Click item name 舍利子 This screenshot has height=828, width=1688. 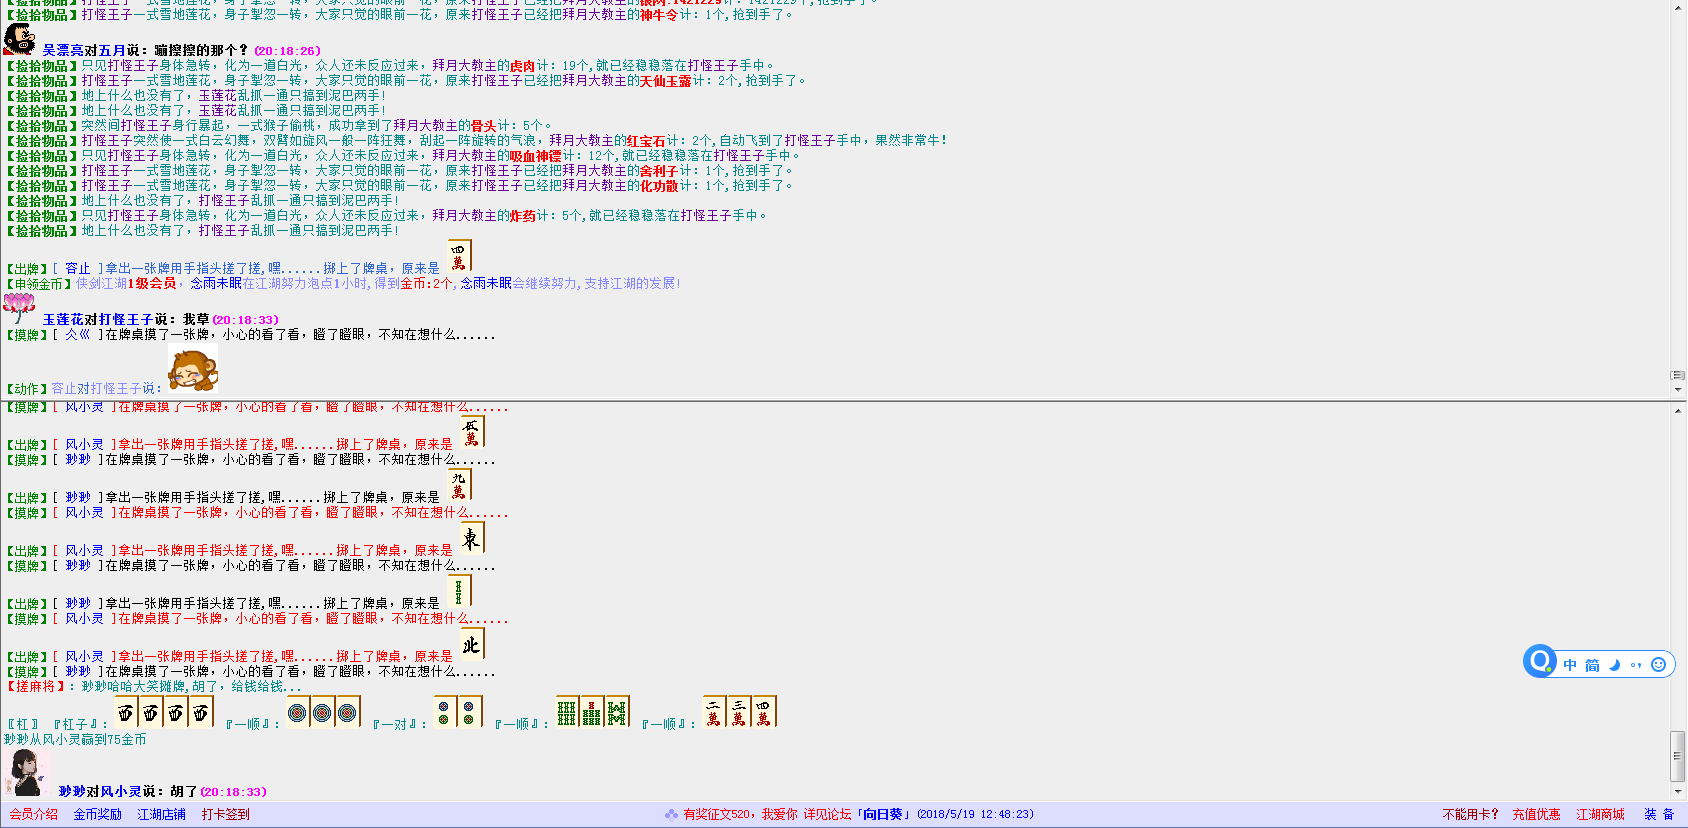[x=659, y=171]
